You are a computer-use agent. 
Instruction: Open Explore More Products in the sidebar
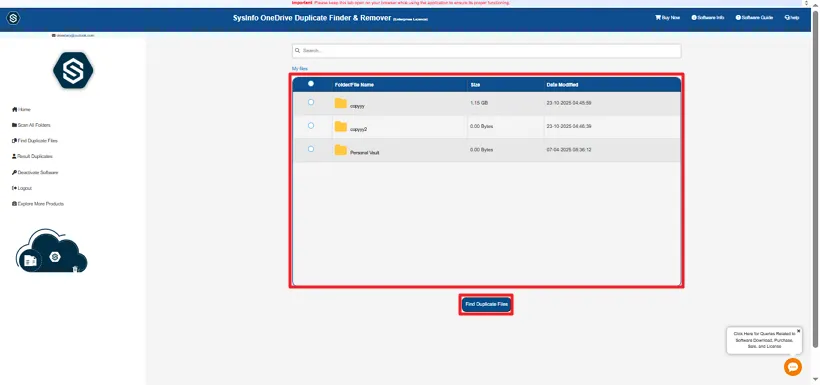point(38,203)
